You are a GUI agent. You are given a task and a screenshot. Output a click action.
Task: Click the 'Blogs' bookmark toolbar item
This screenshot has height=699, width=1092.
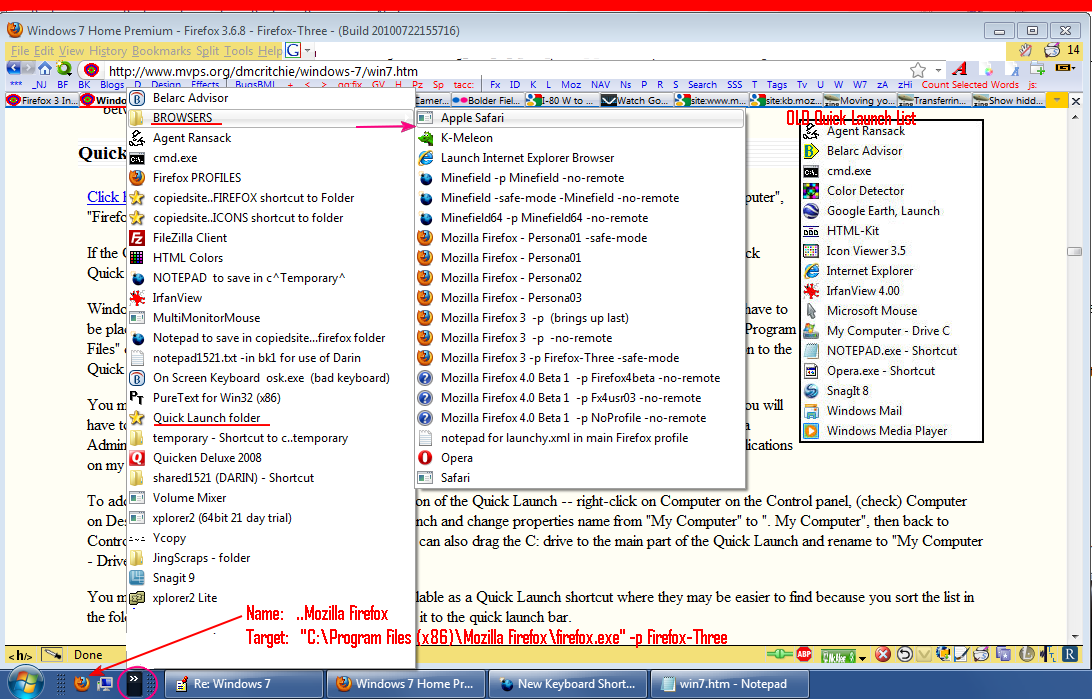point(112,84)
